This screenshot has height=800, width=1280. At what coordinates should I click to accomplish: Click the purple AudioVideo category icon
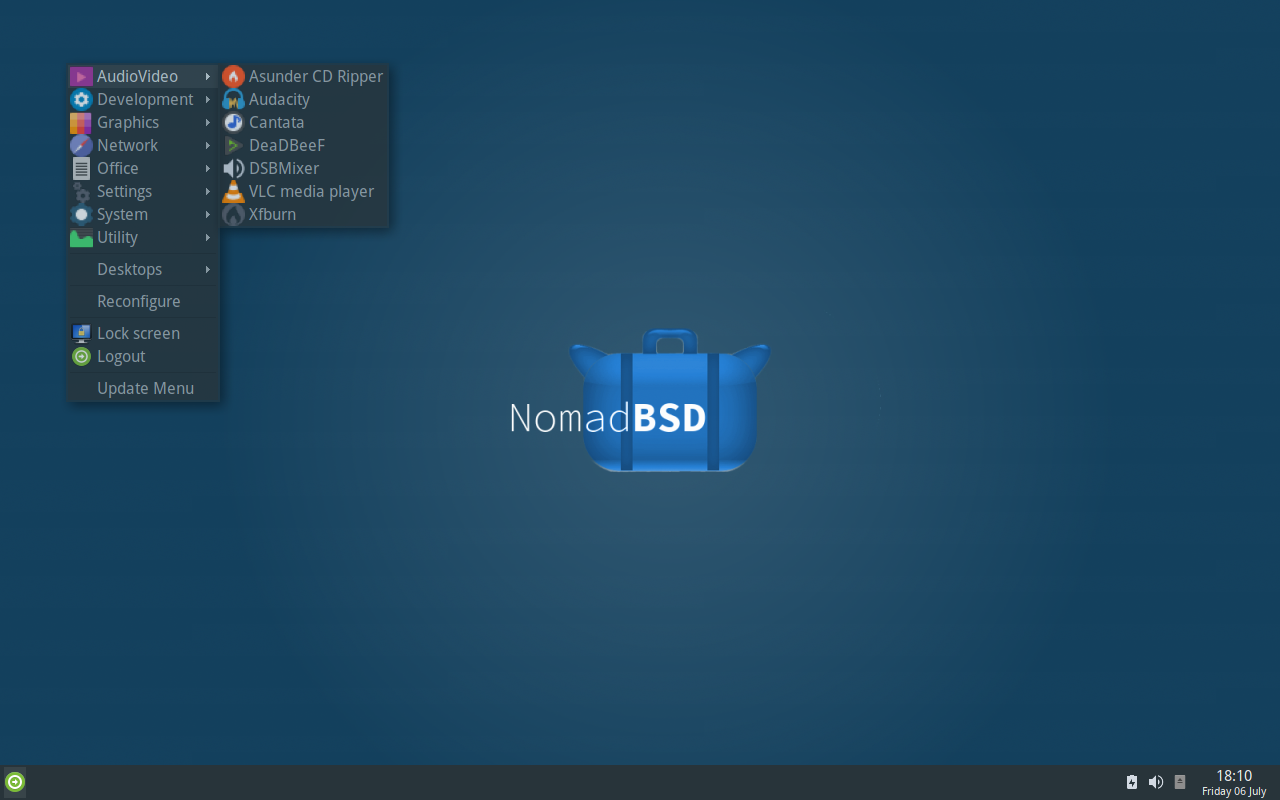81,76
